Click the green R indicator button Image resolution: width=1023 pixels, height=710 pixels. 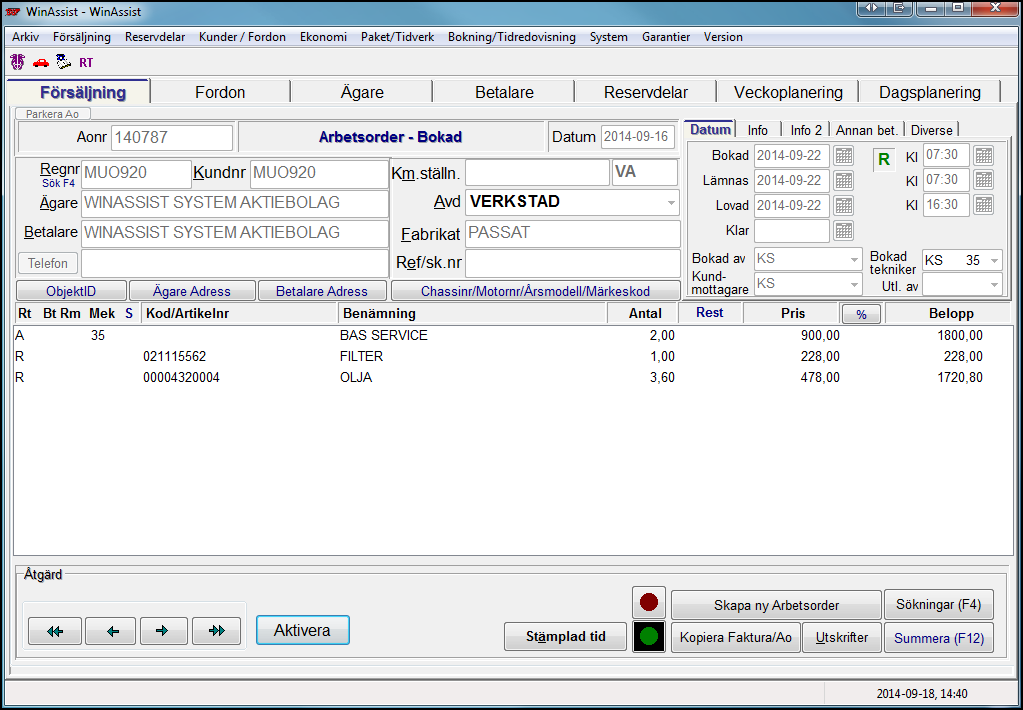pyautogui.click(x=884, y=160)
